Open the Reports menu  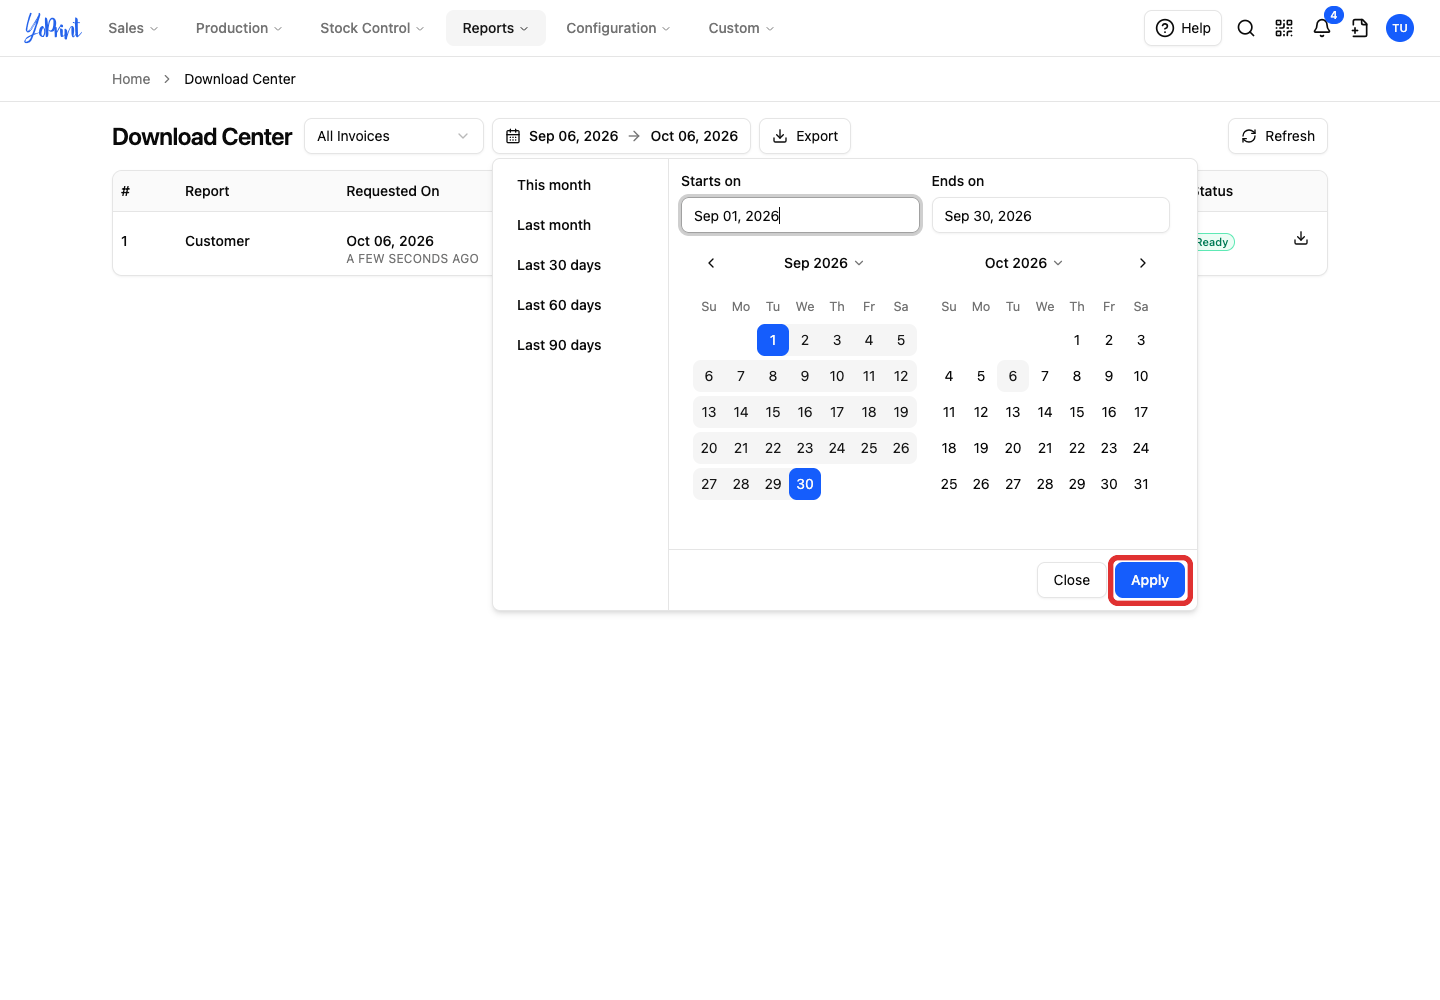(x=496, y=28)
